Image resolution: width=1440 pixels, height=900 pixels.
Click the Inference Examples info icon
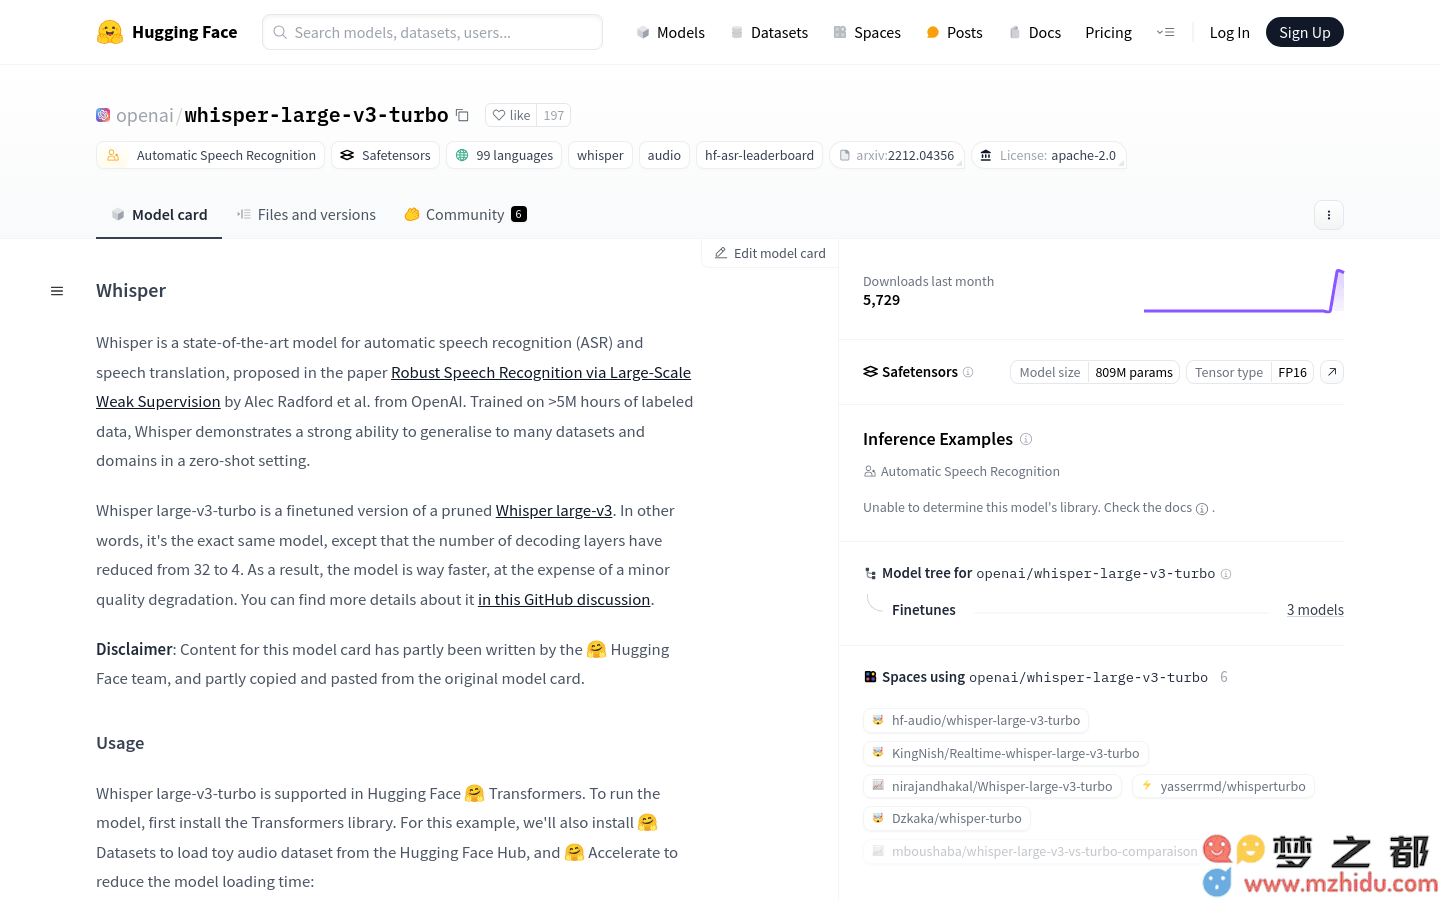click(1026, 439)
